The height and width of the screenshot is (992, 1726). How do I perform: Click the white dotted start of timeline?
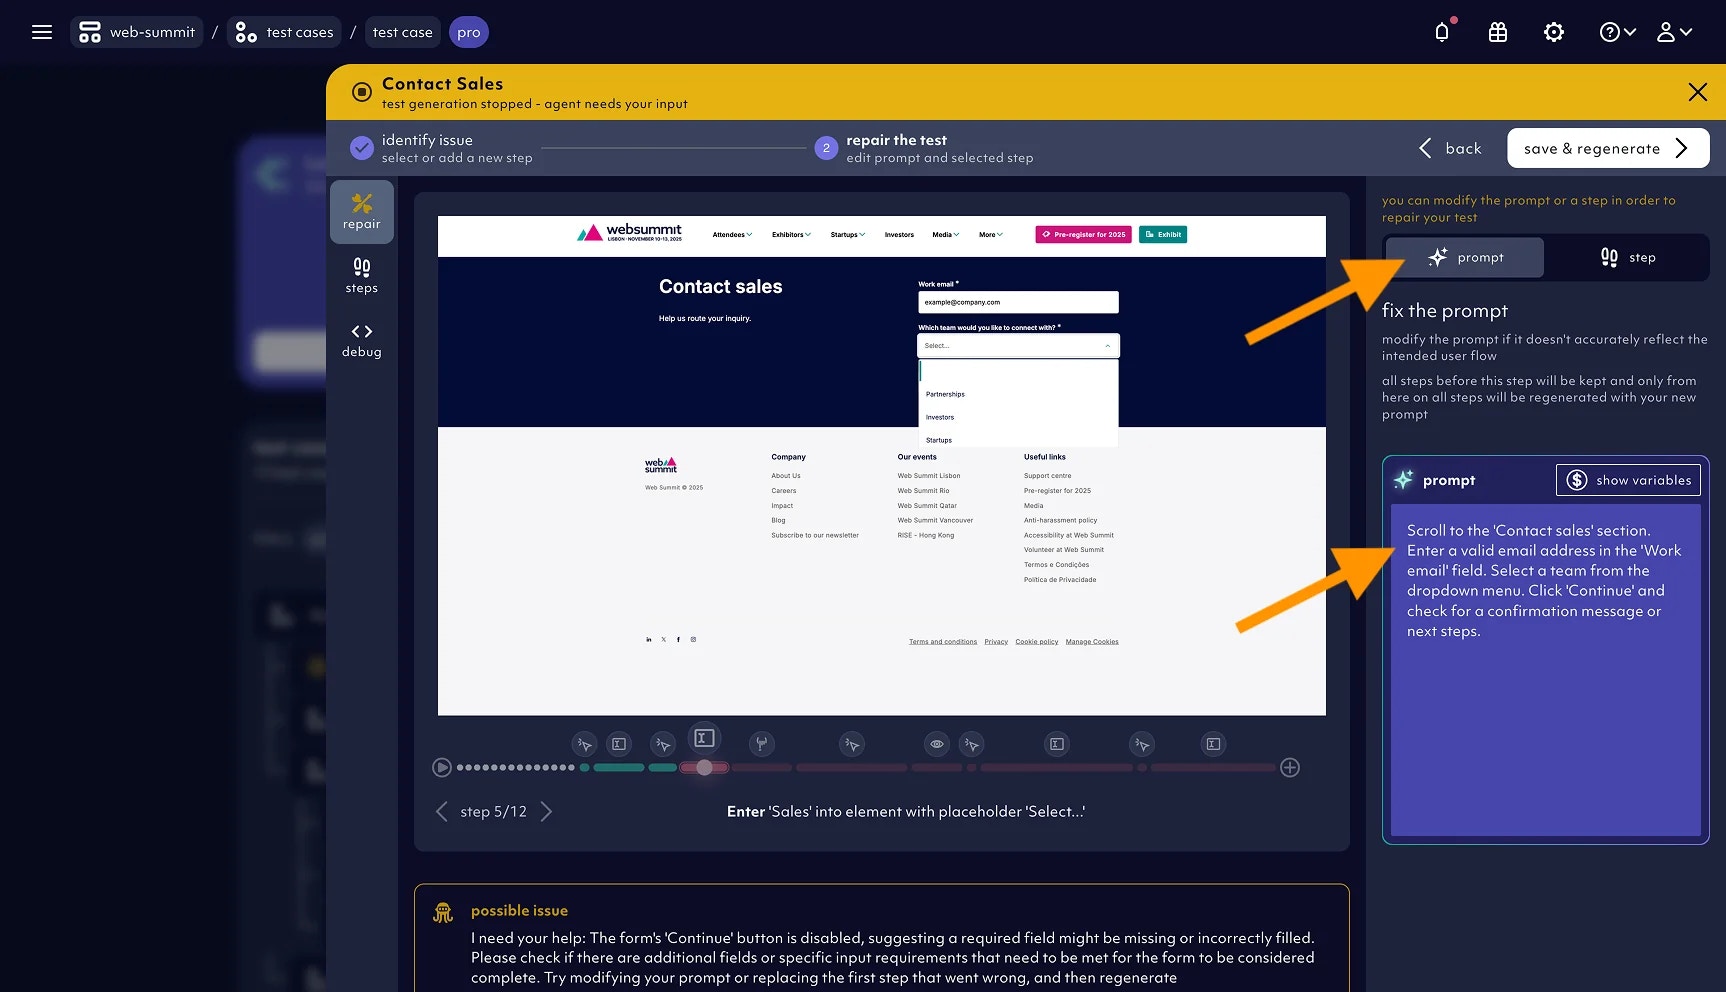516,768
